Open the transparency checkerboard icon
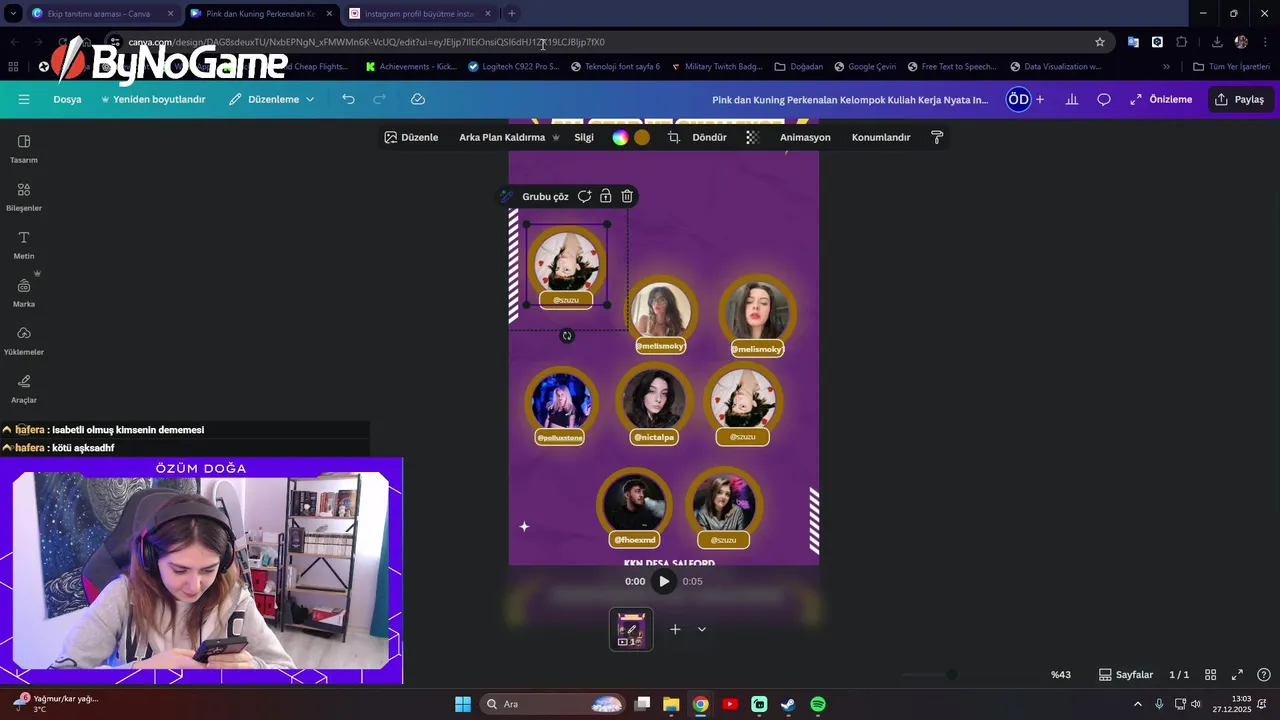 (x=752, y=137)
